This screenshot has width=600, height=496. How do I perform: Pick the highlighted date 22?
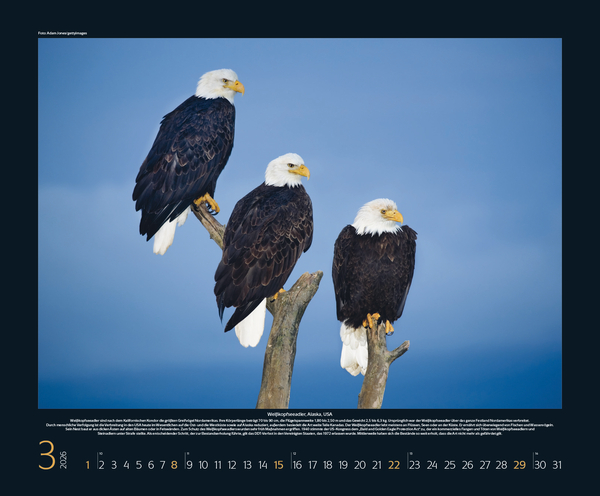[394, 464]
